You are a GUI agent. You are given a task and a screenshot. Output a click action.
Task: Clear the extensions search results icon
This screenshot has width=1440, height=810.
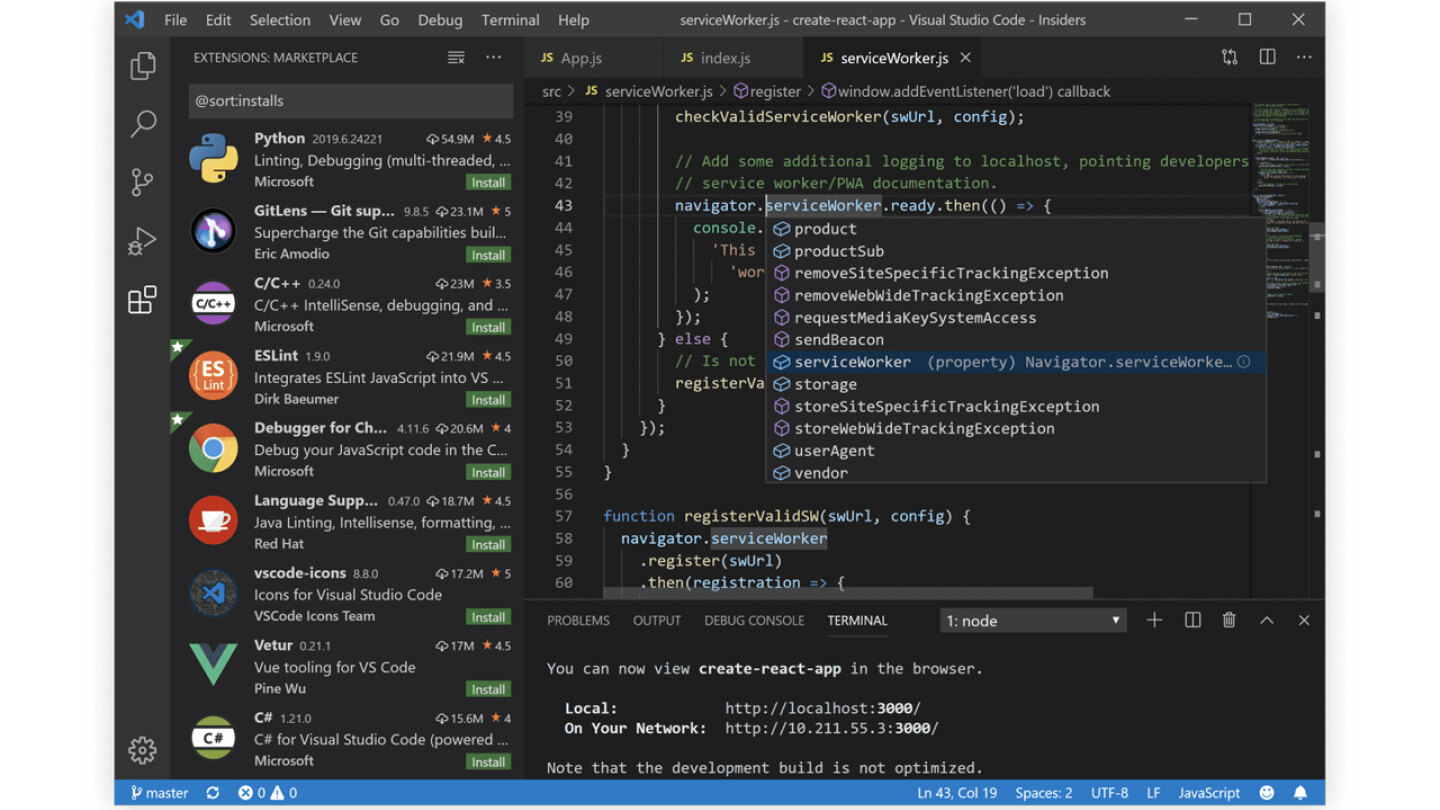point(456,58)
